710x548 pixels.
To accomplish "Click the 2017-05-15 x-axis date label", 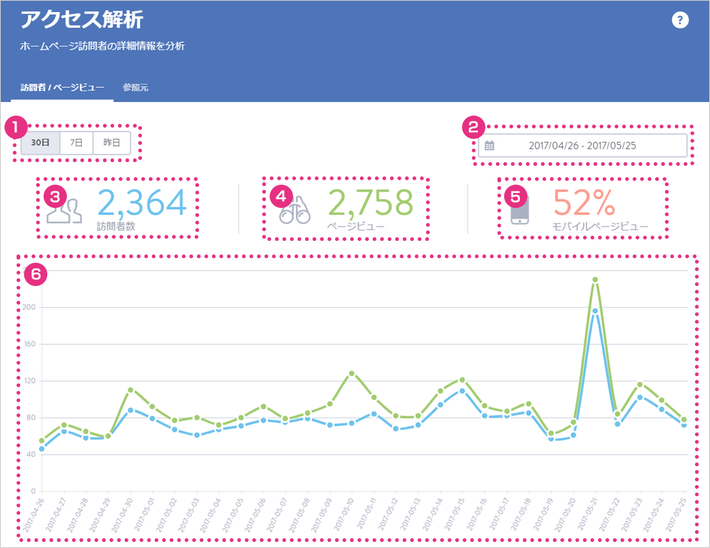I will [453, 514].
